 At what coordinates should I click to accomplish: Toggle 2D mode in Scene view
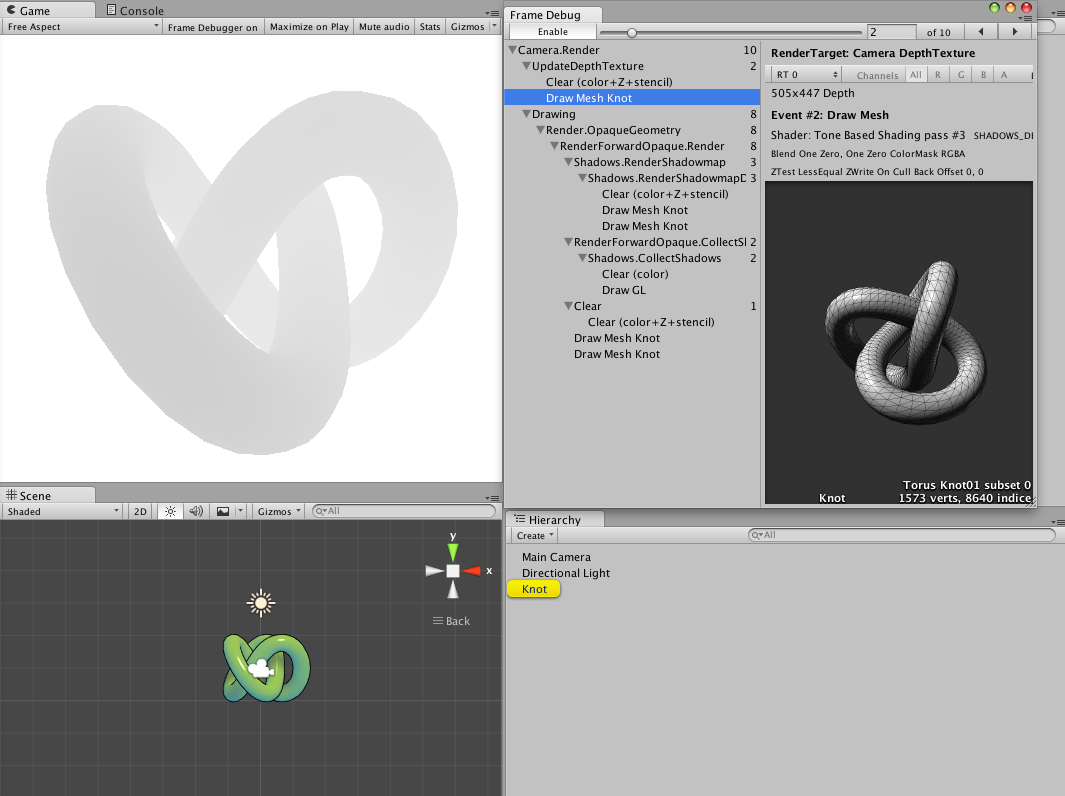(x=140, y=511)
